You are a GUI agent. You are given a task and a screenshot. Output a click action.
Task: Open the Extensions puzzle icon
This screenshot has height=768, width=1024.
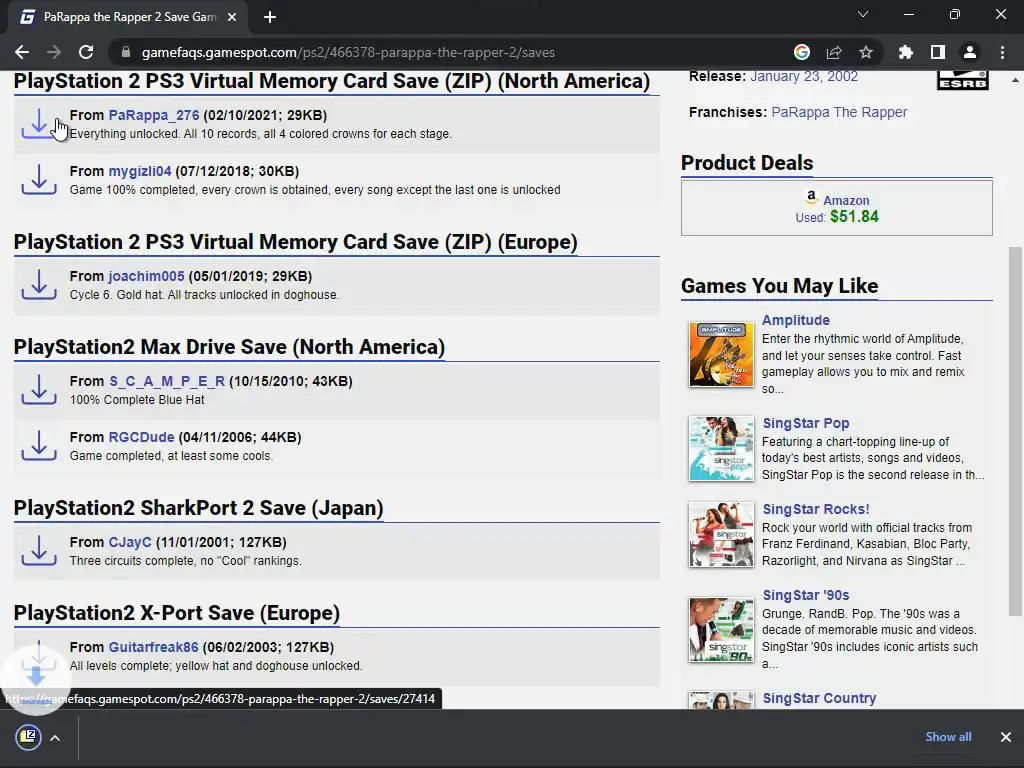tap(906, 52)
